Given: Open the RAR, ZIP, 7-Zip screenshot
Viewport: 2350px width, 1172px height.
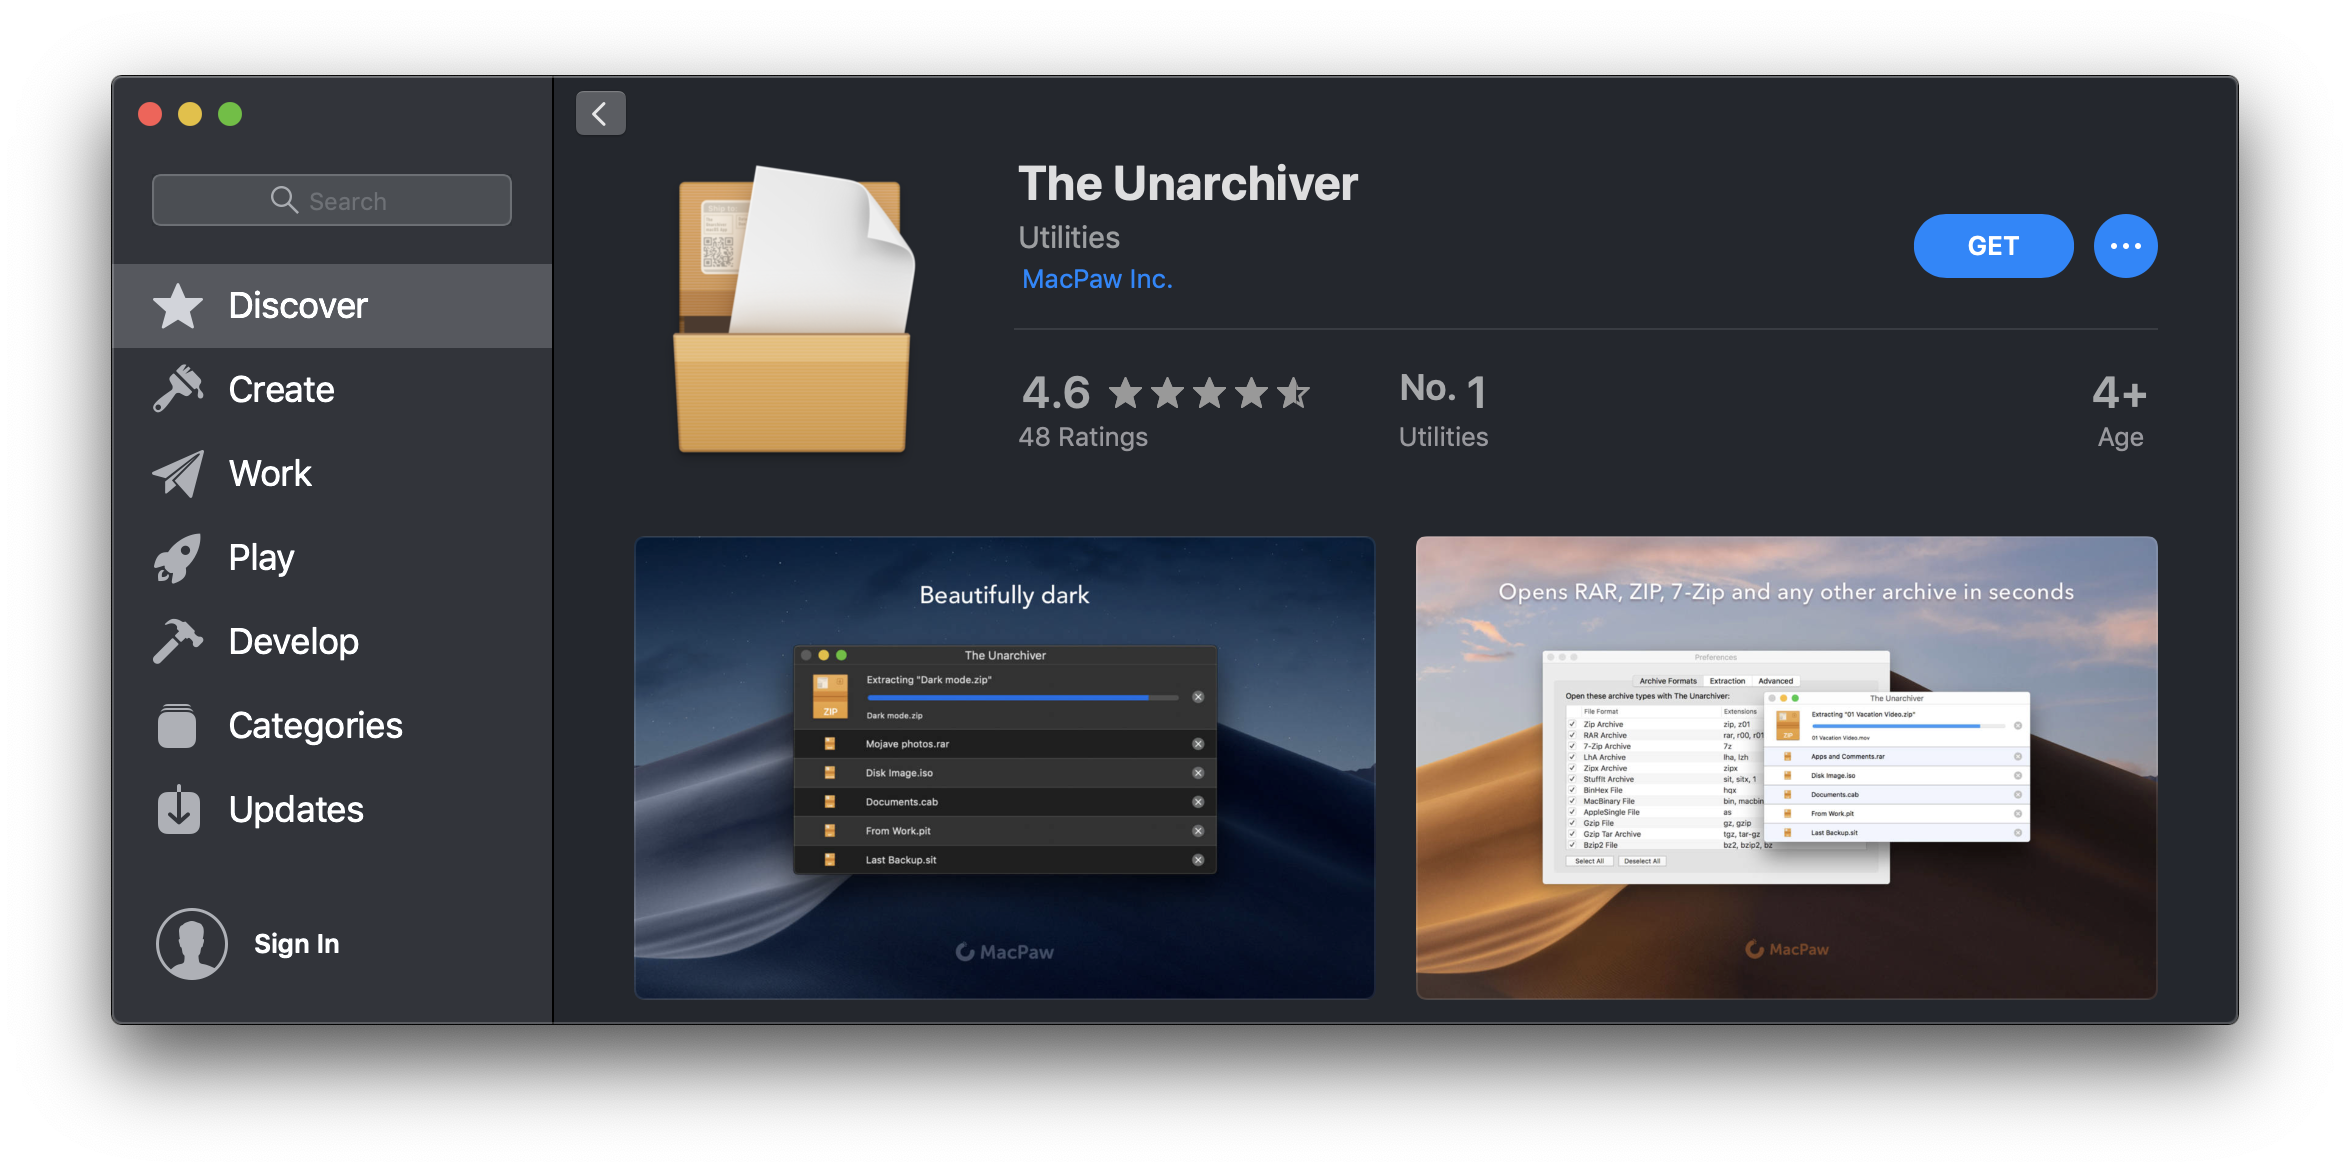Looking at the screenshot, I should coord(1786,767).
